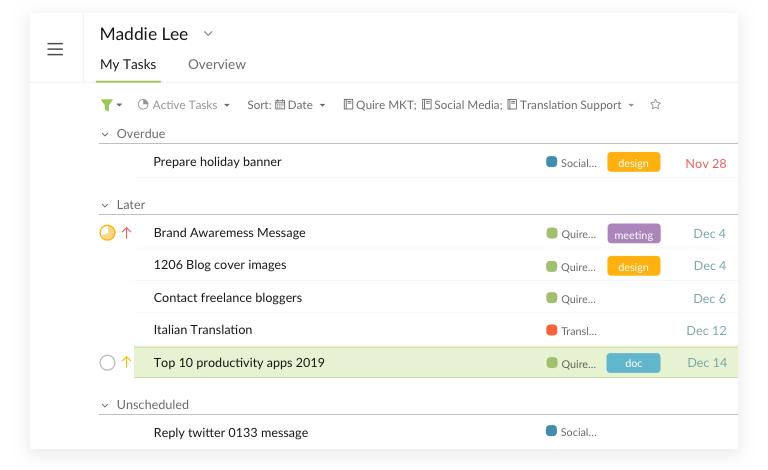Click the purple meeting tag
The width and height of the screenshot is (768, 470).
click(634, 234)
